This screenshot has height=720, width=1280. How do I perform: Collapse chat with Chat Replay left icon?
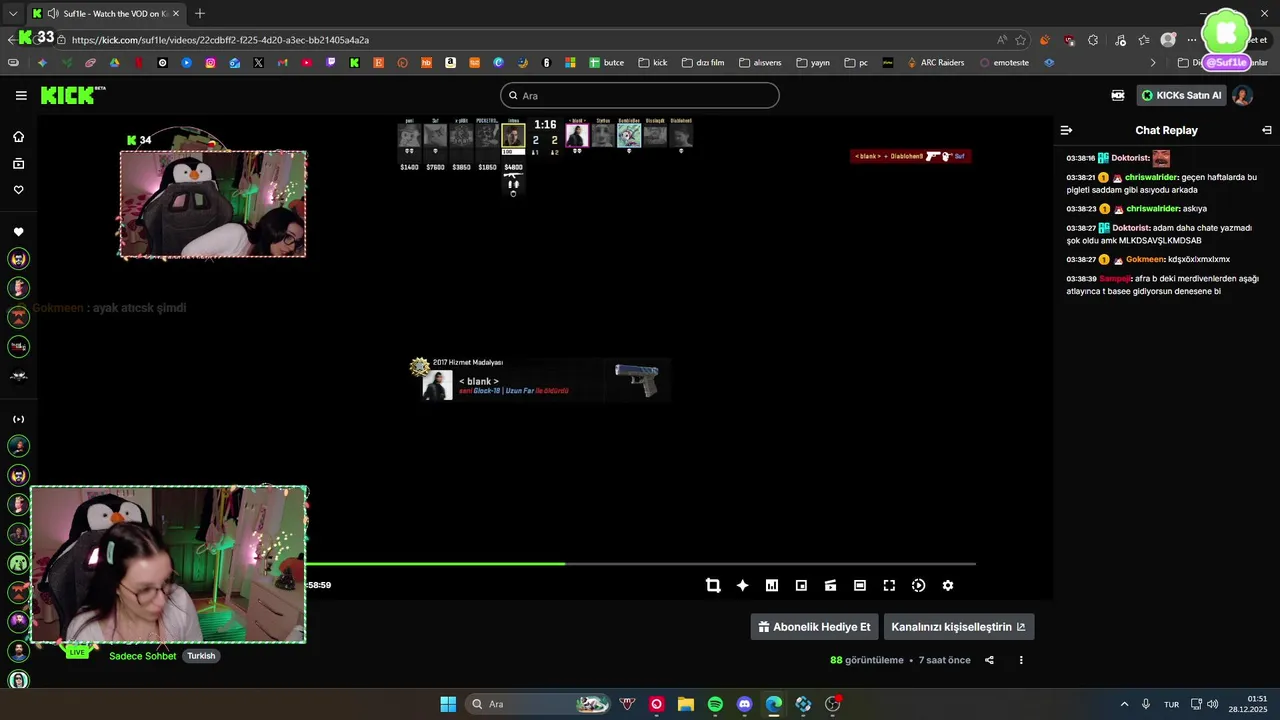(x=1066, y=130)
